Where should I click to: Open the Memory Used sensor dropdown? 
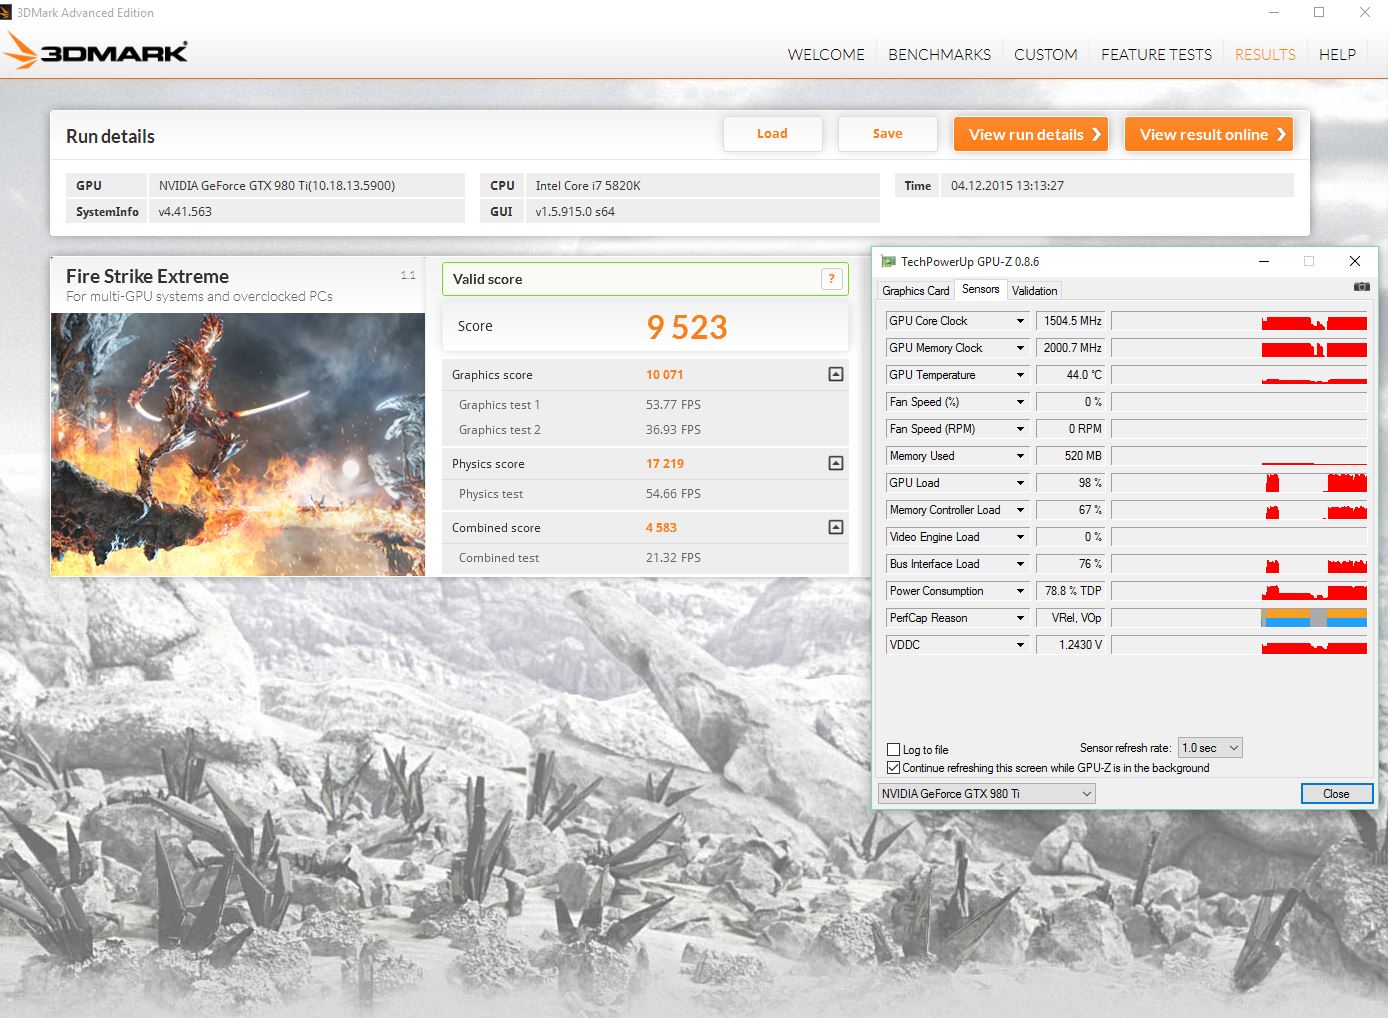(x=1020, y=456)
